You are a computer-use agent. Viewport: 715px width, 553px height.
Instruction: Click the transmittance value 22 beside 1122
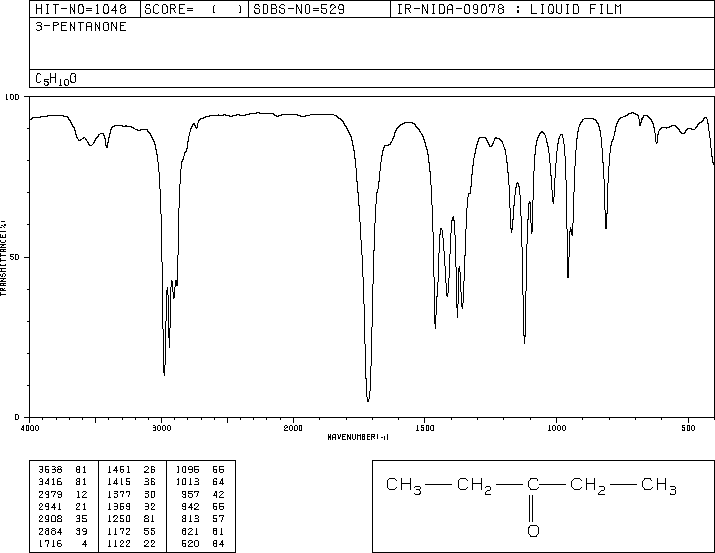click(150, 543)
